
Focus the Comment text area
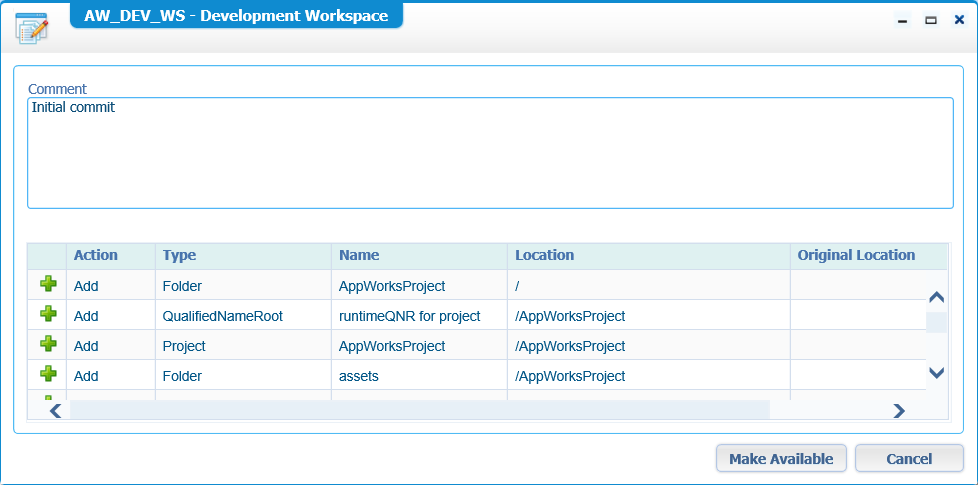(490, 153)
